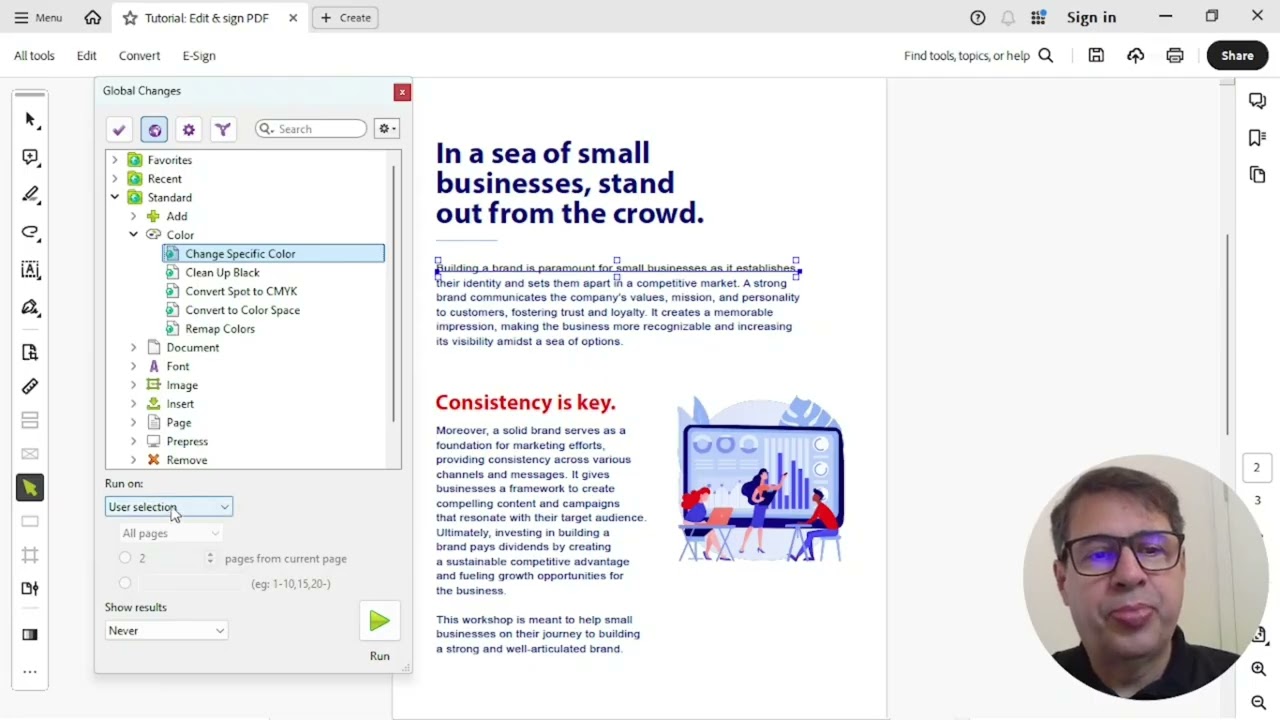Select Convert to Color Space
Image resolution: width=1280 pixels, height=720 pixels.
[x=242, y=310]
